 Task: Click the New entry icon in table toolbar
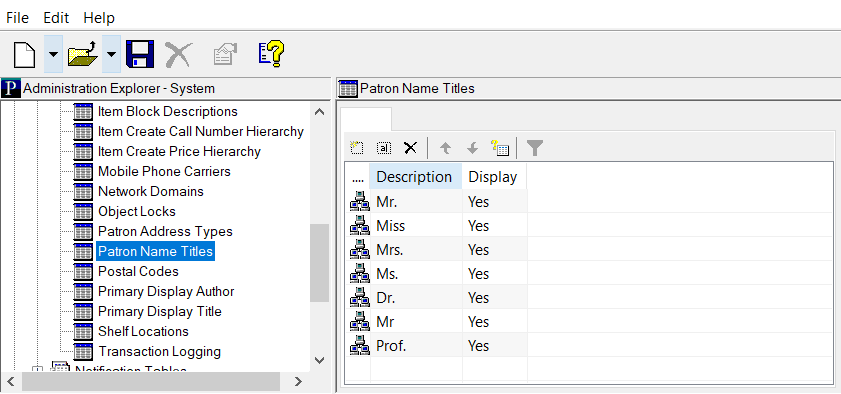tap(357, 148)
